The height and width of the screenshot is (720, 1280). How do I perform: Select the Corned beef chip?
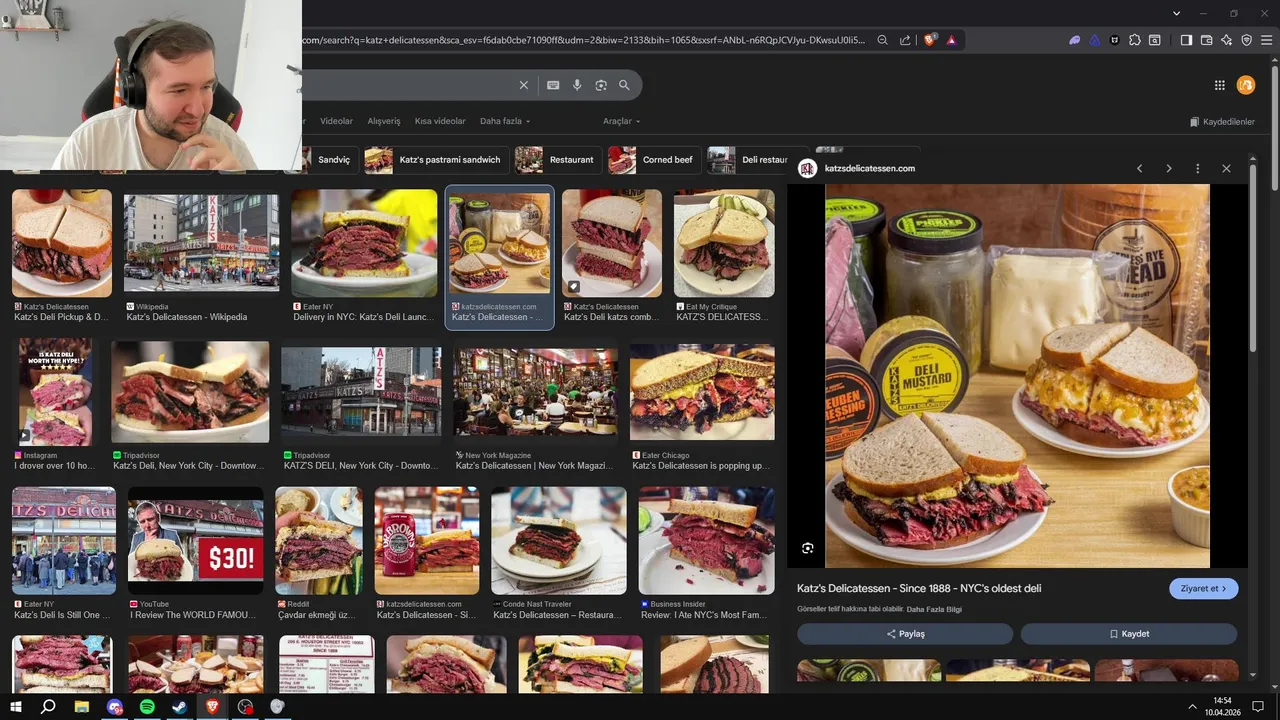tap(654, 160)
